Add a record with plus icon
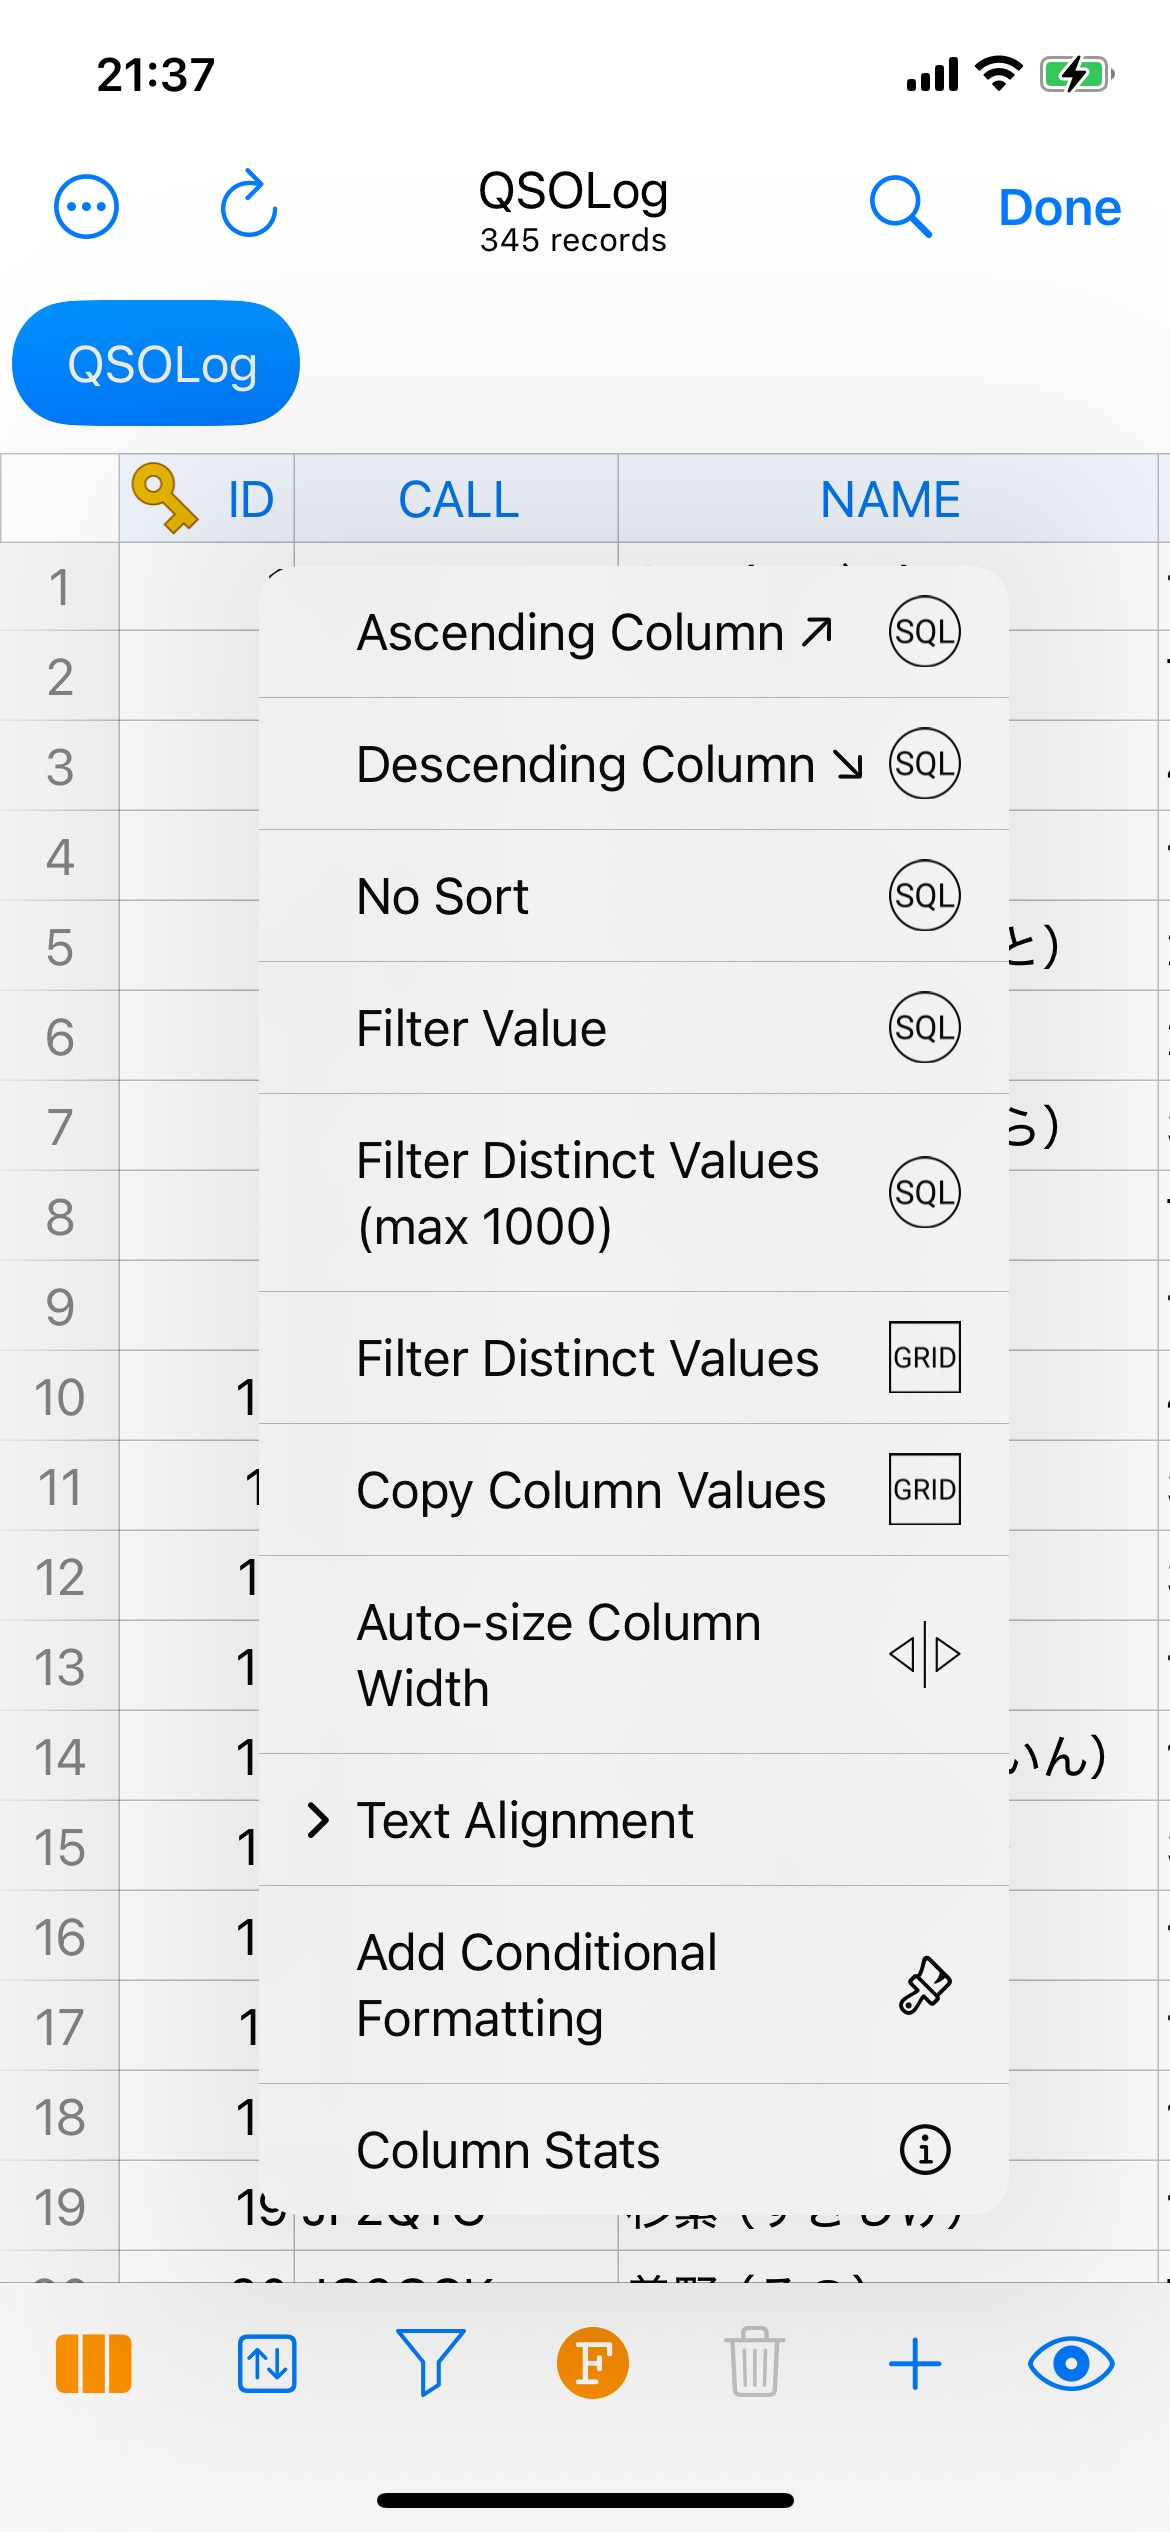The image size is (1170, 2532). coord(915,2364)
